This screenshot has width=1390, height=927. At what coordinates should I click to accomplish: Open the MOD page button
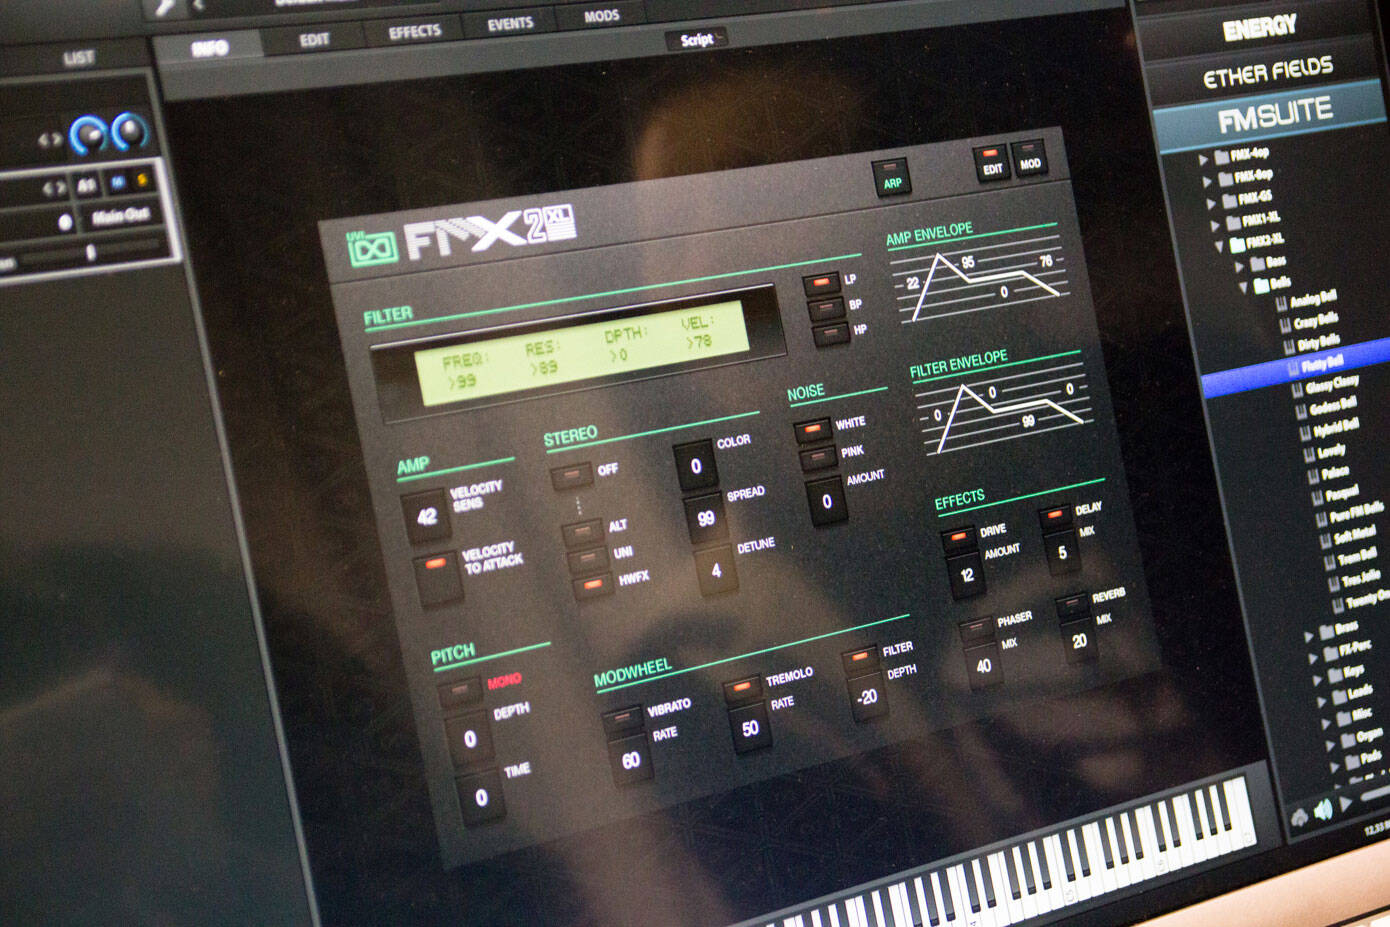(1029, 158)
